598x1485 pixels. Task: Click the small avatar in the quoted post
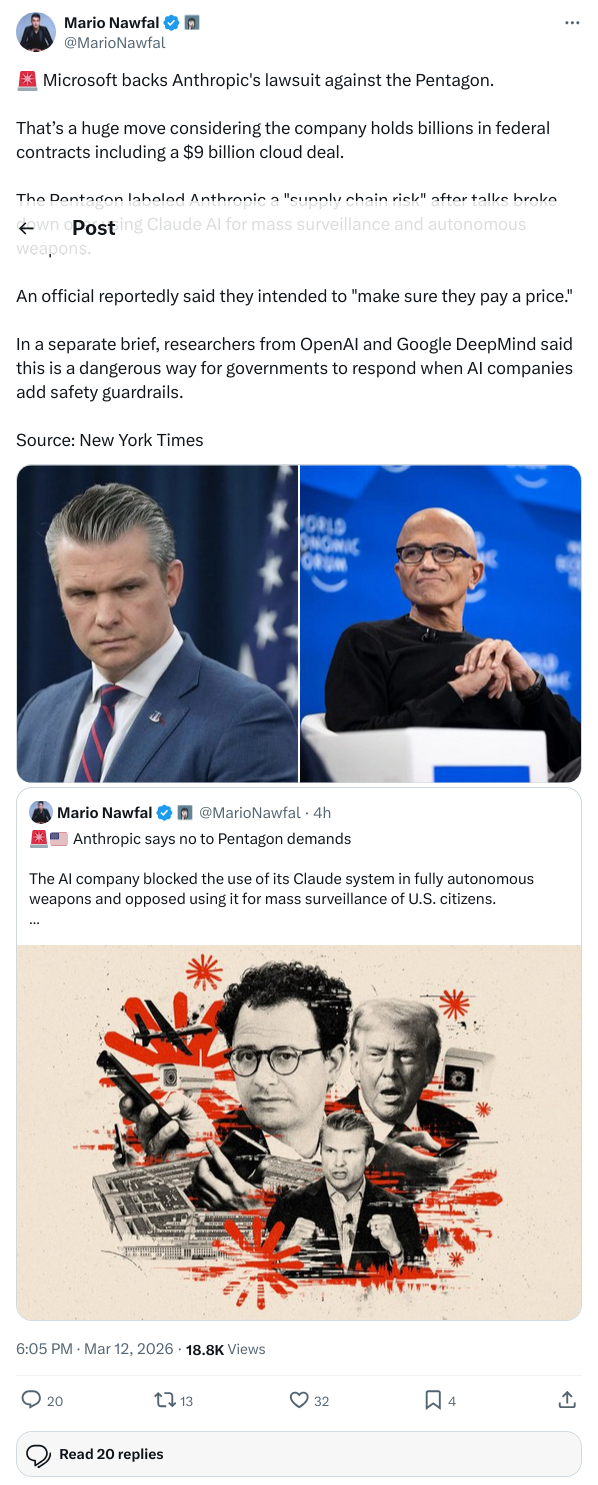coord(41,812)
